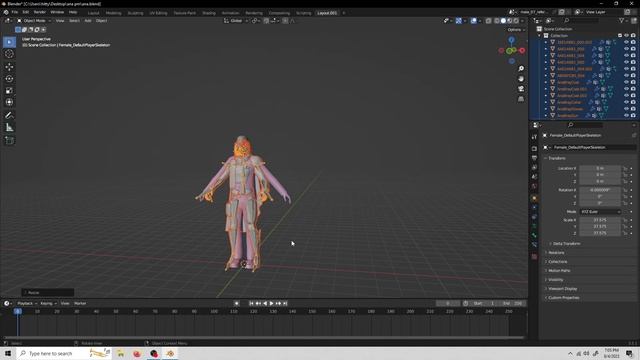
Task: Toggle exclude checkbox on Collection row
Action: [x=620, y=36]
